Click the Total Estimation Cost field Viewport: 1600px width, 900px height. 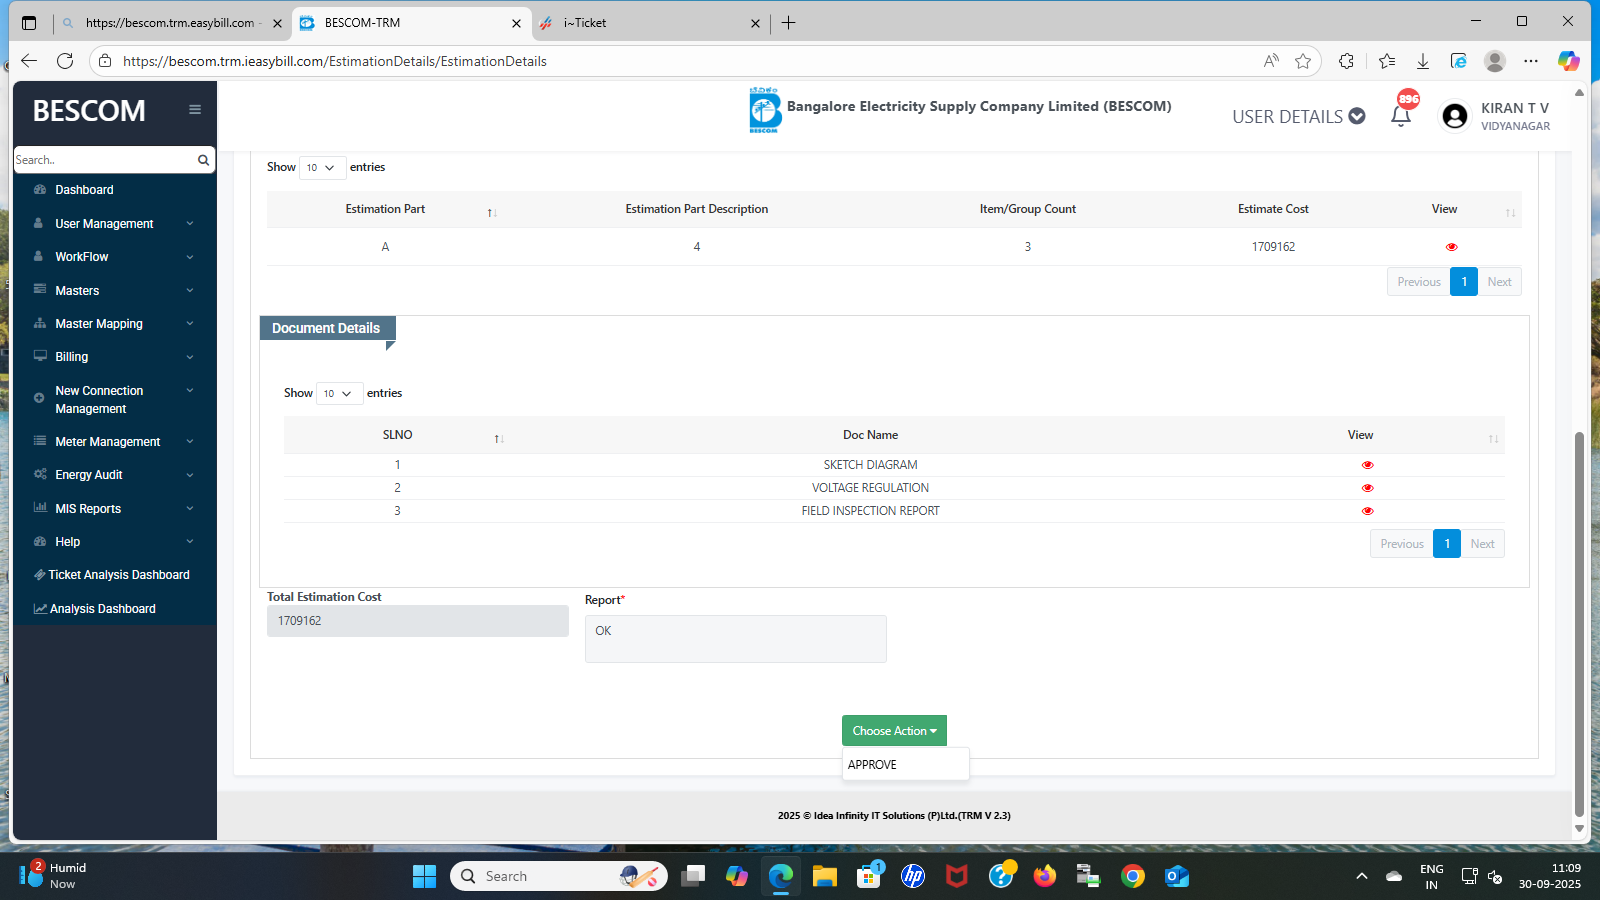[418, 621]
